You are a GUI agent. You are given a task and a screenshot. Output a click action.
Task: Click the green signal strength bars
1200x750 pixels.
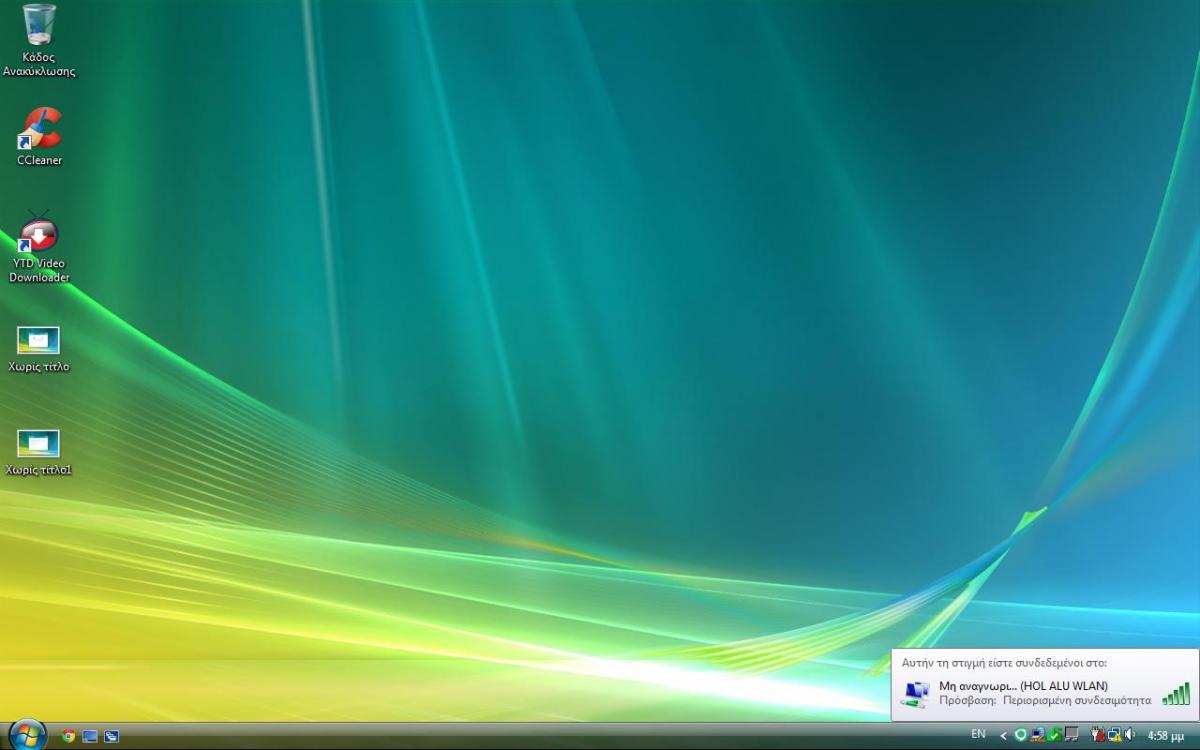pos(1176,694)
